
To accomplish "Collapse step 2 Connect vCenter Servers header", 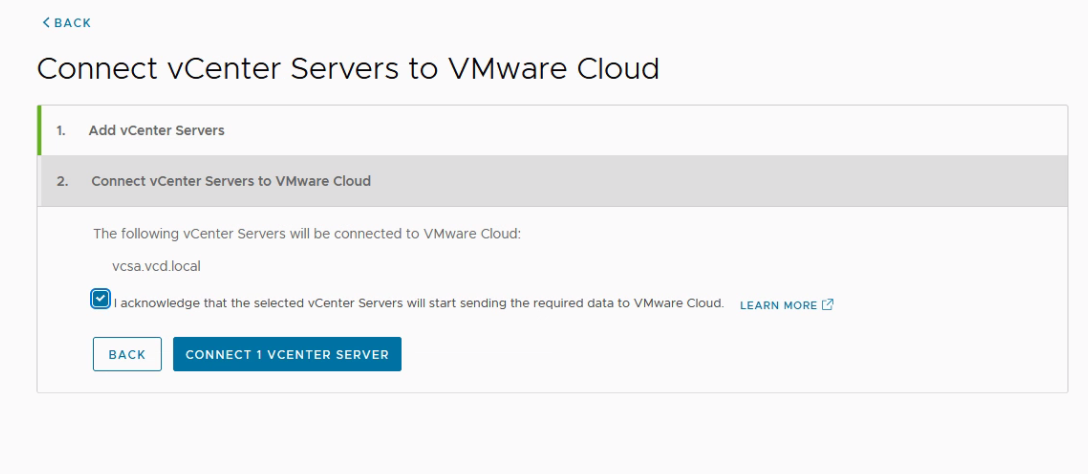I will tap(230, 181).
